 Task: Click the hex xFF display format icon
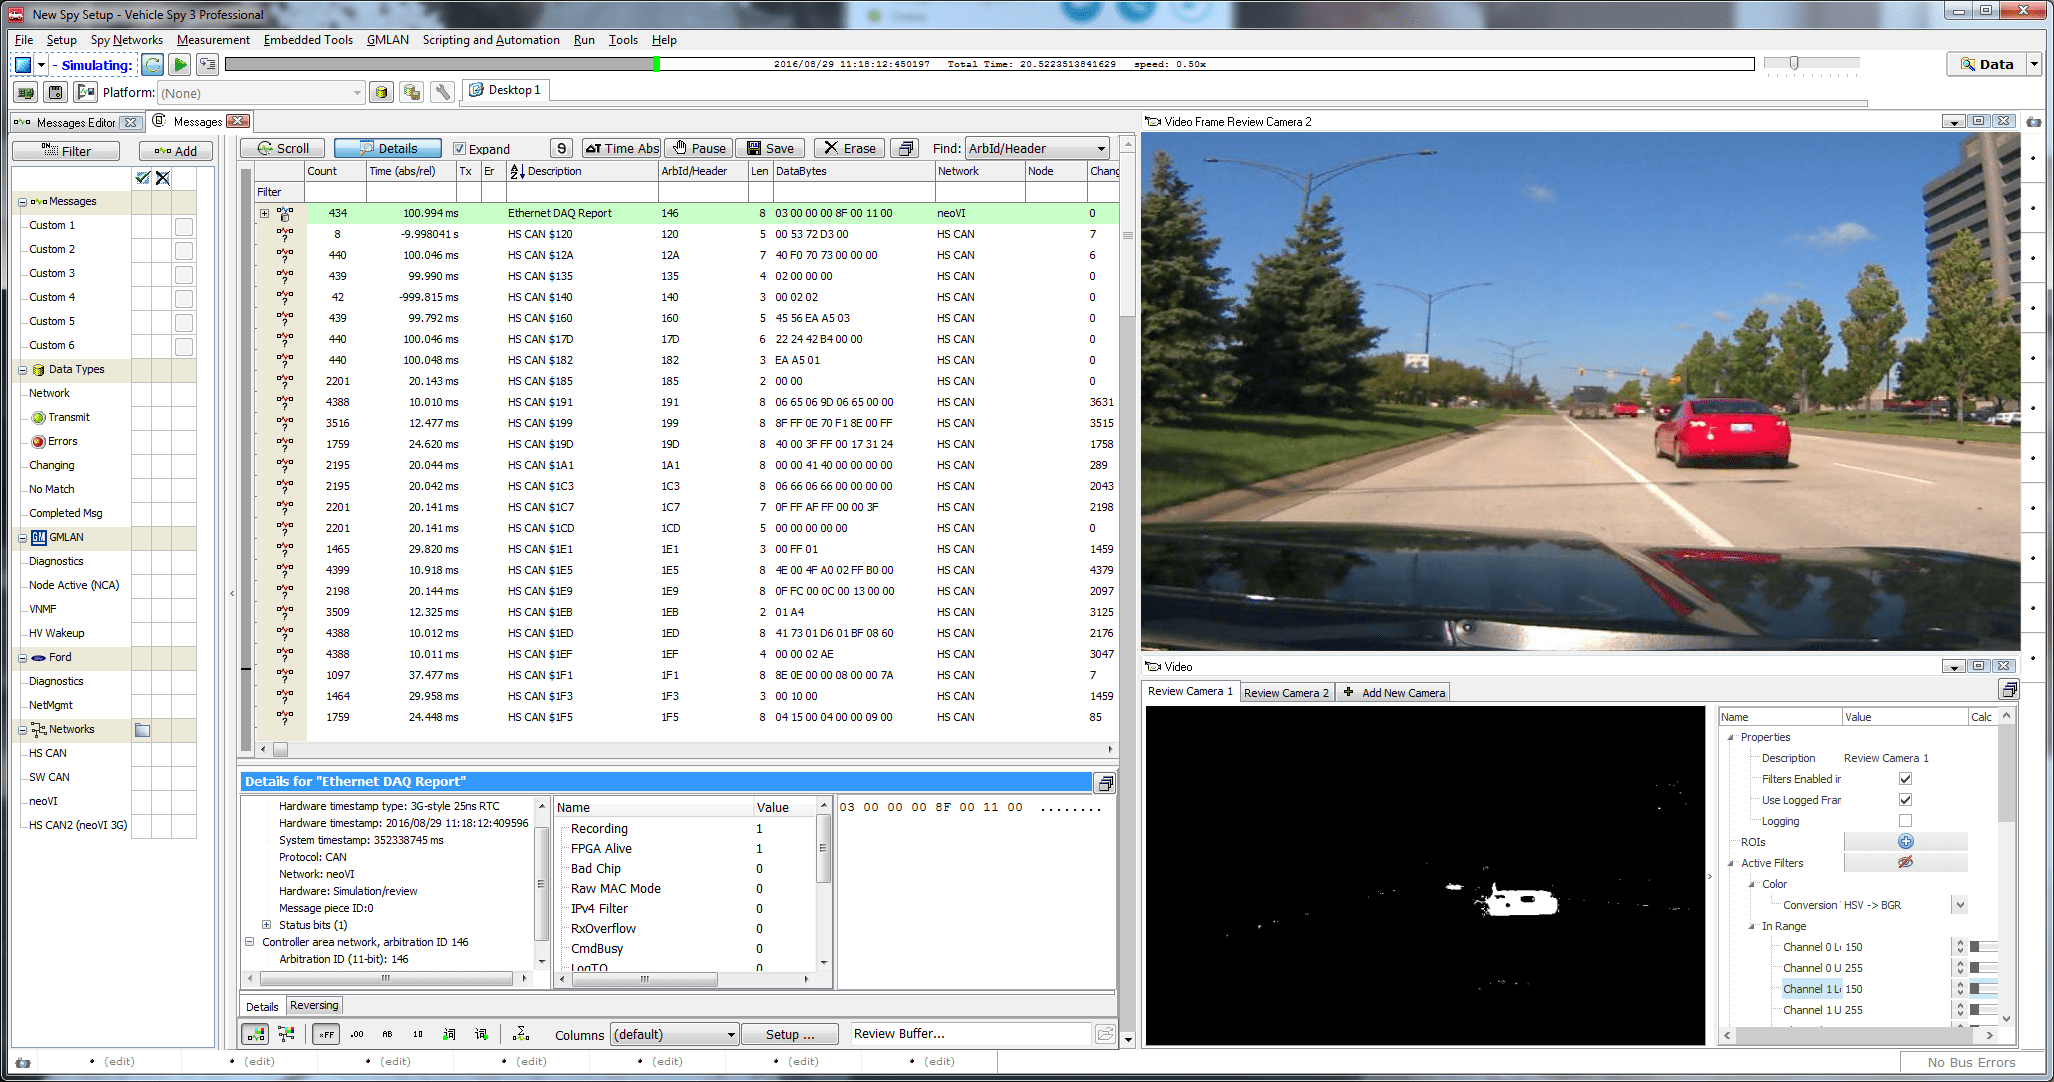point(326,1035)
